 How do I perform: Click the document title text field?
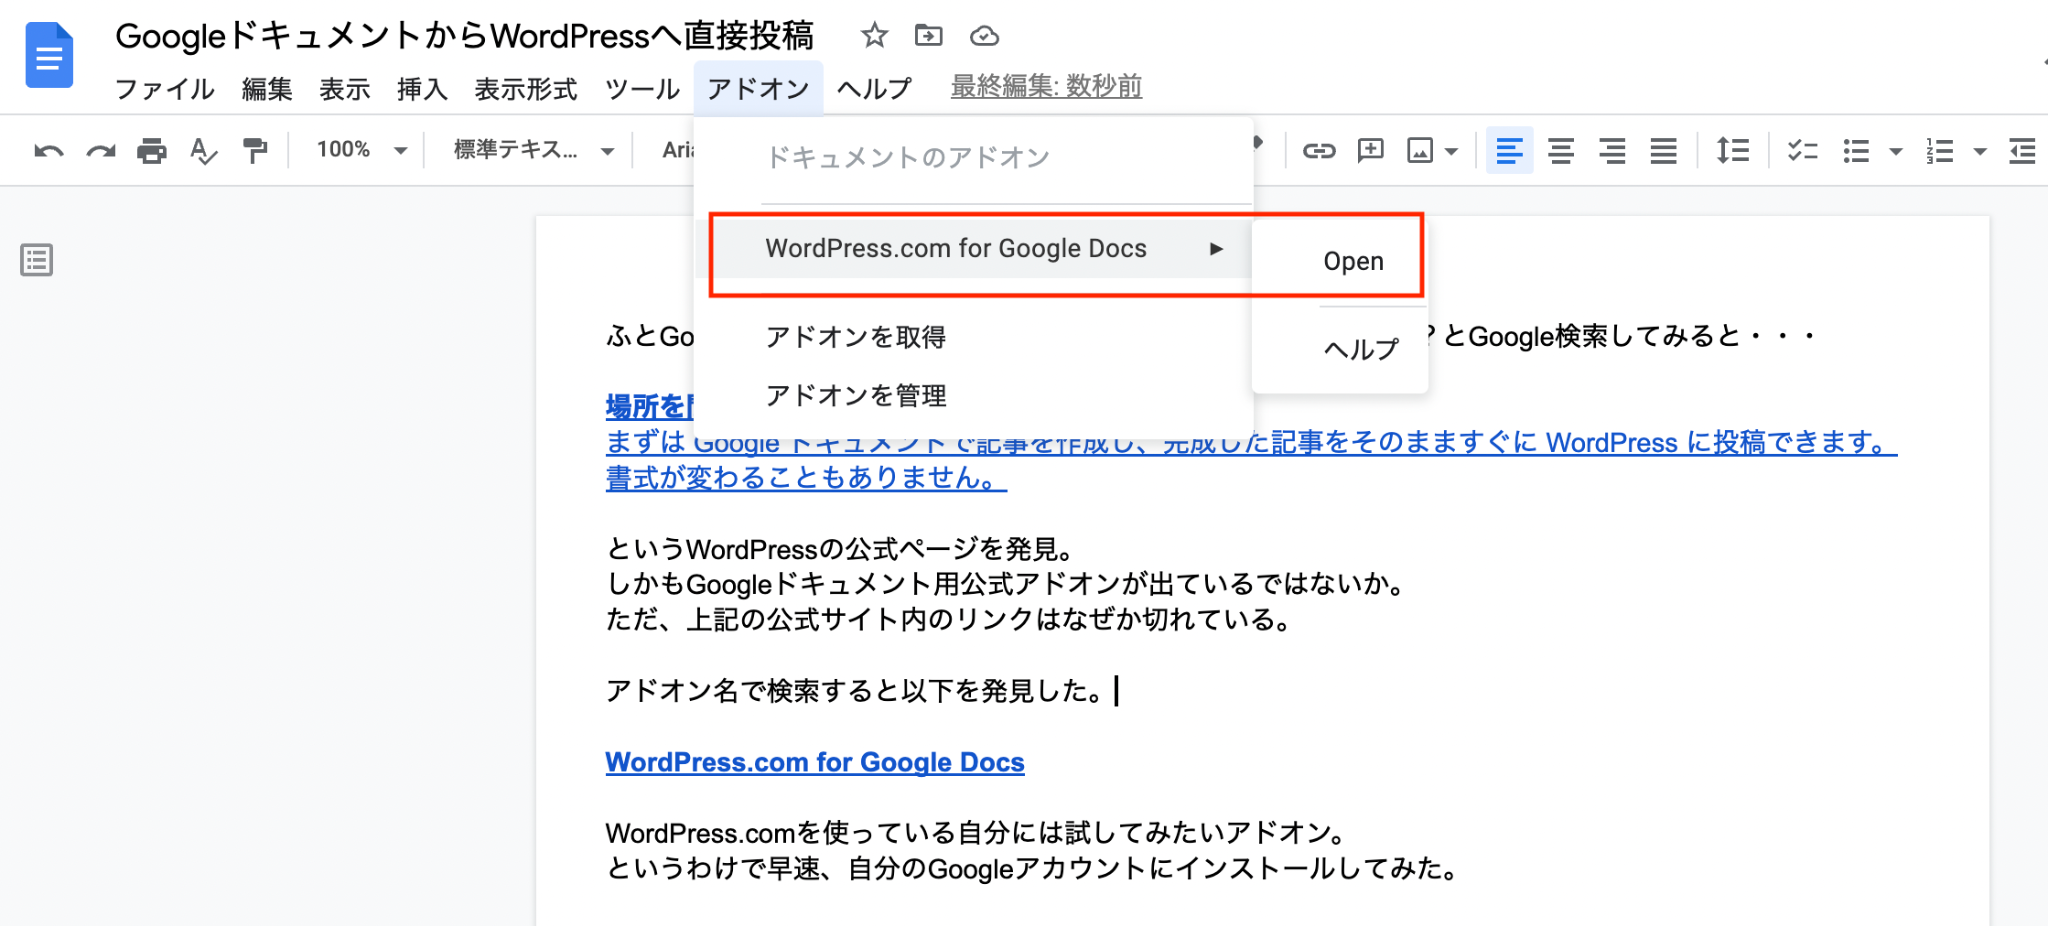click(x=464, y=36)
